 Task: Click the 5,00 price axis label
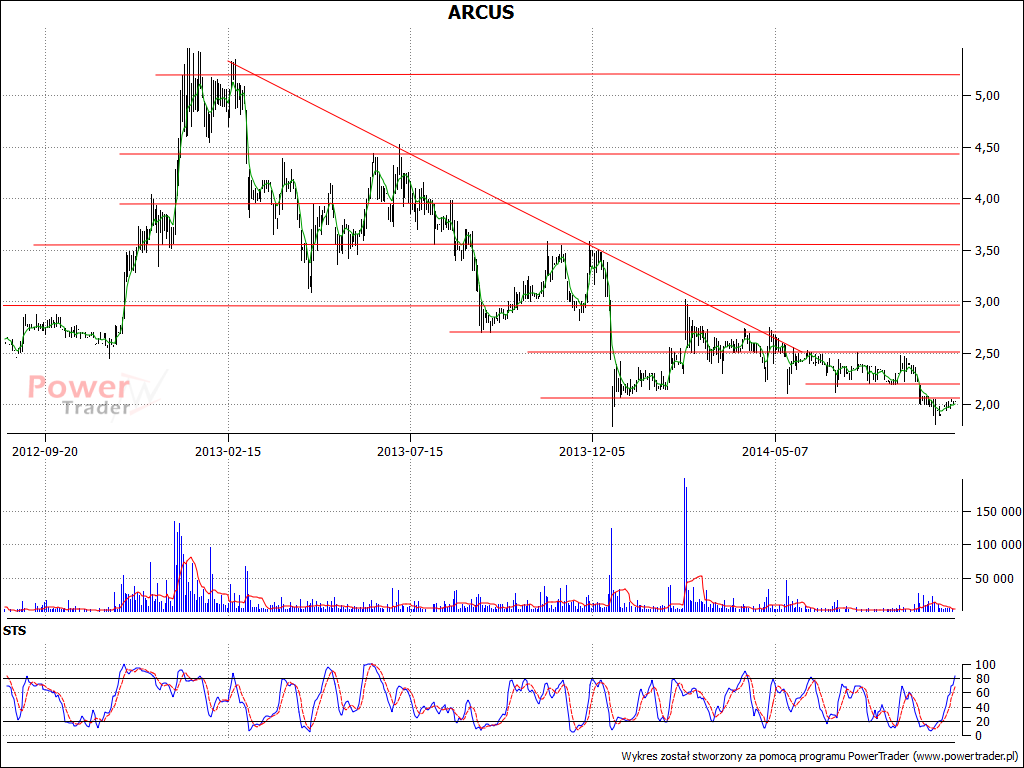(x=987, y=96)
